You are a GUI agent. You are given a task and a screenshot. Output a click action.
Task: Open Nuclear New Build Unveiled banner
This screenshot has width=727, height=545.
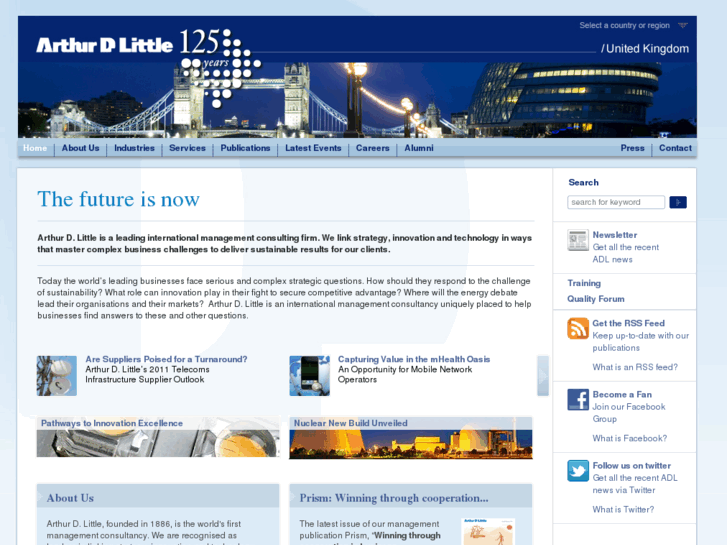[x=411, y=438]
